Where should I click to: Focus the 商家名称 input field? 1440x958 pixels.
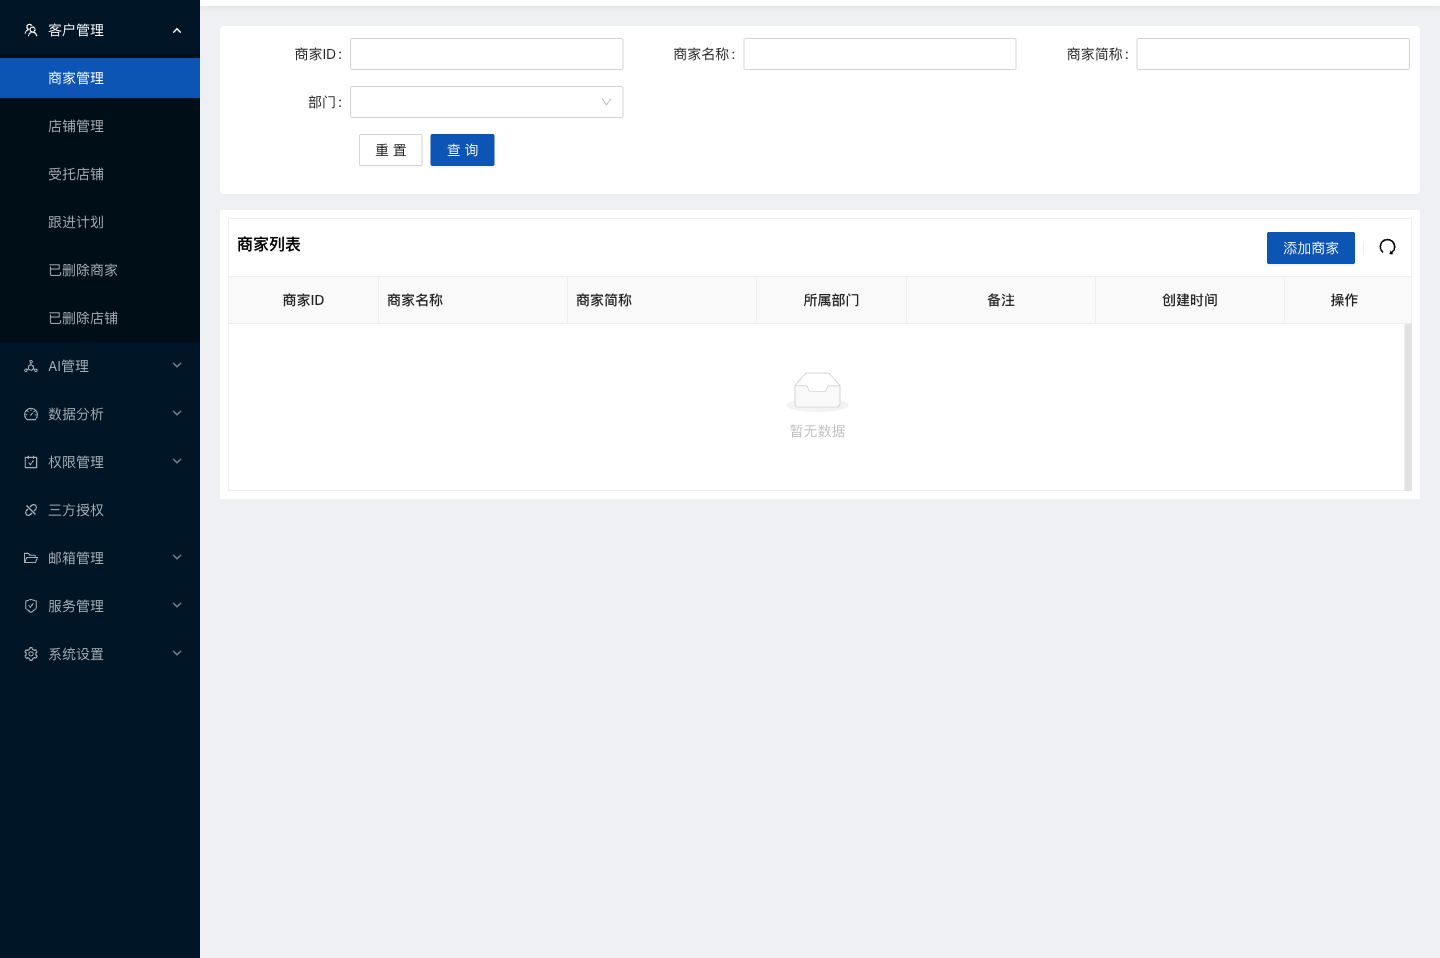[x=880, y=54]
